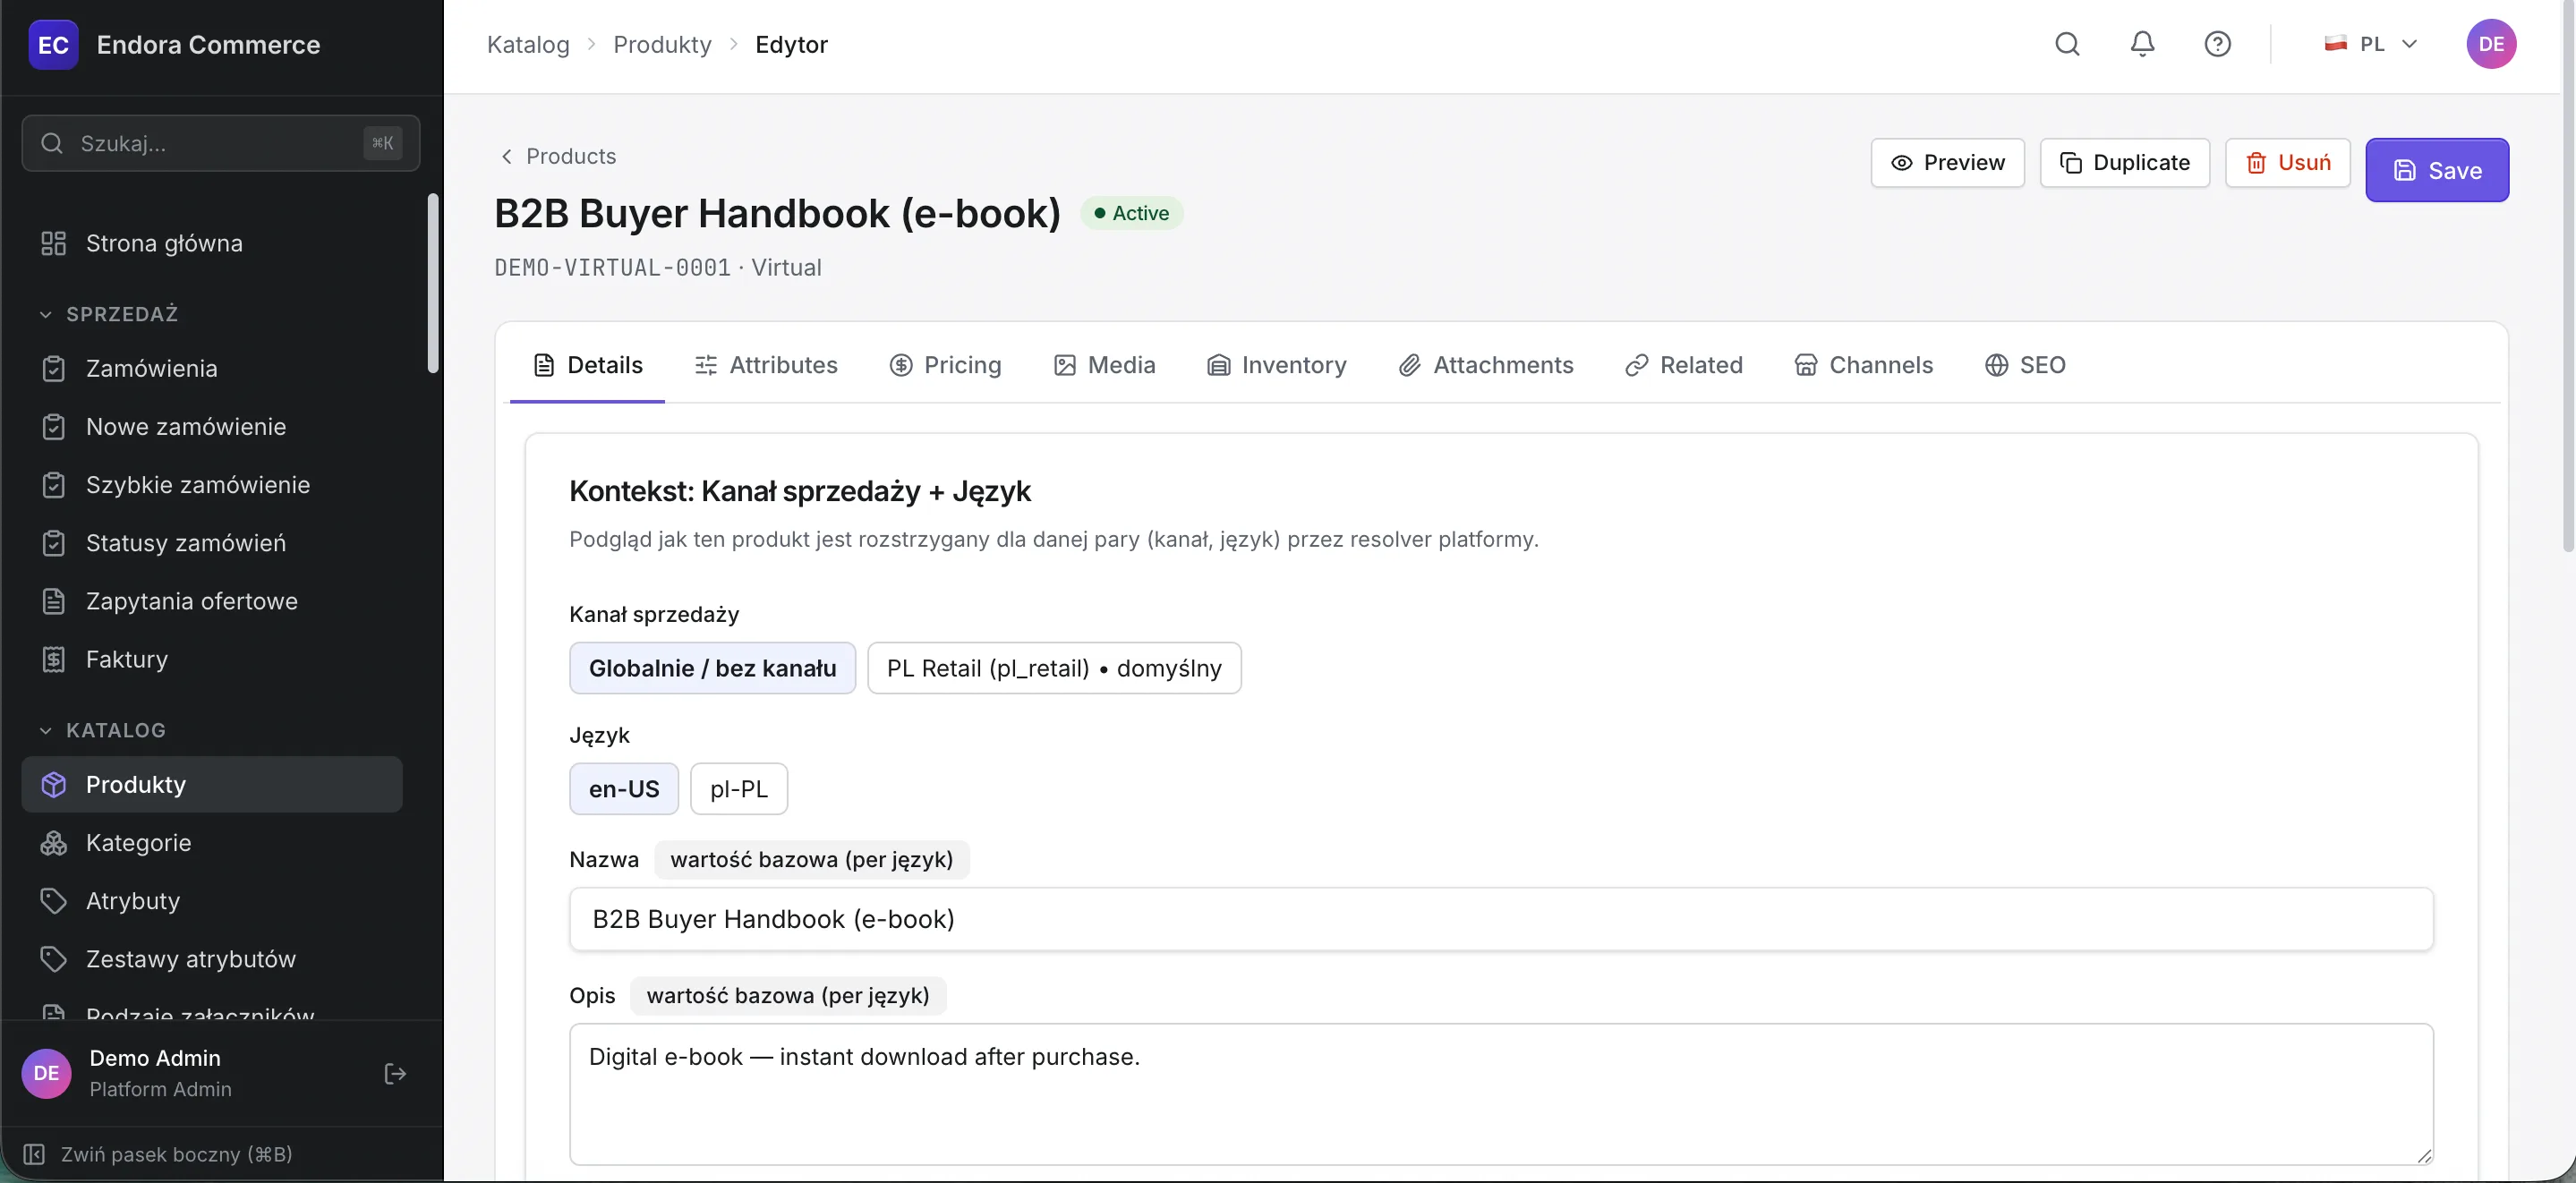Save the product
The width and height of the screenshot is (2576, 1183).
[x=2436, y=170]
